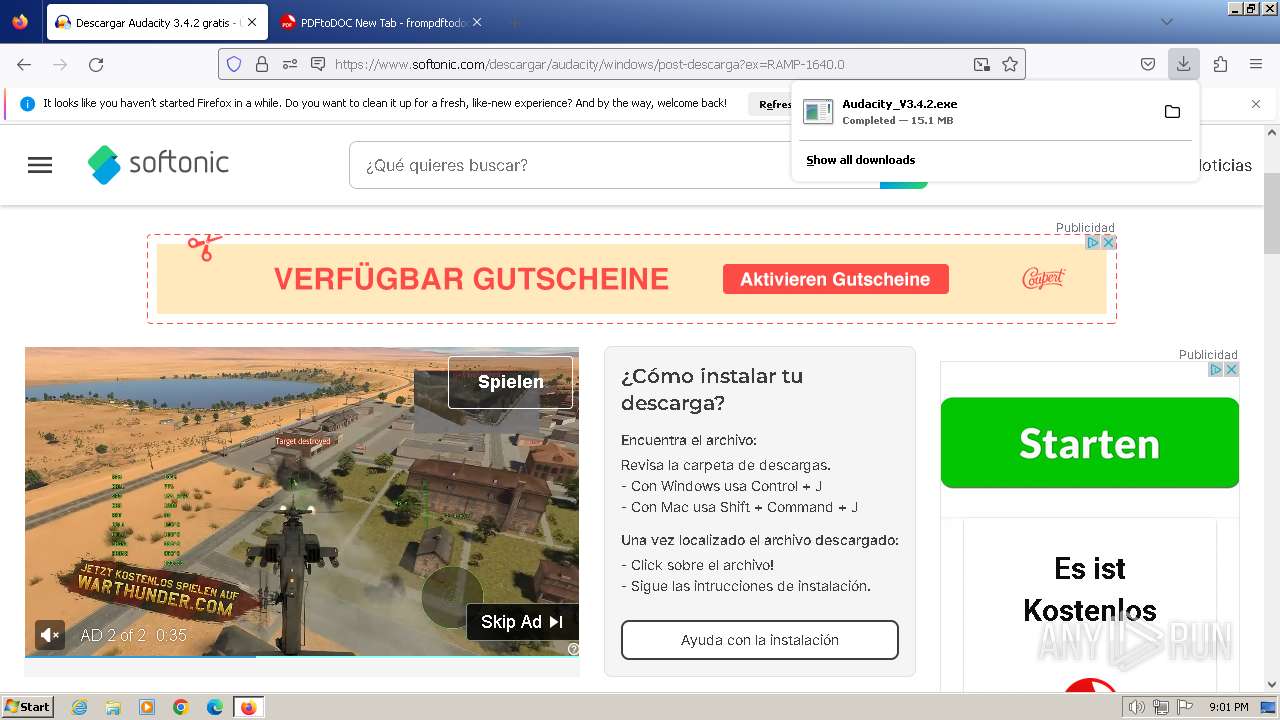The height and width of the screenshot is (720, 1280).
Task: Open a new browser tab
Action: pos(514,22)
